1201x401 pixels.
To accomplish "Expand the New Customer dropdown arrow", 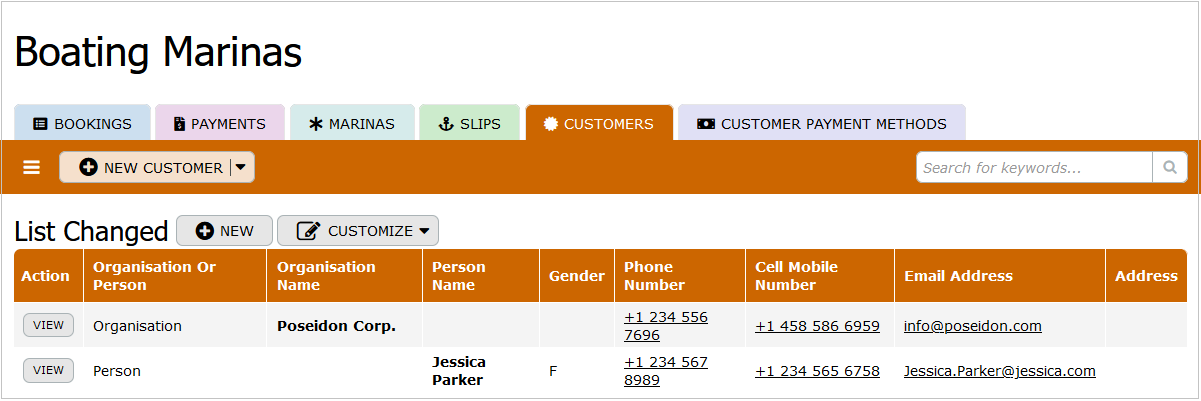I will [x=241, y=168].
